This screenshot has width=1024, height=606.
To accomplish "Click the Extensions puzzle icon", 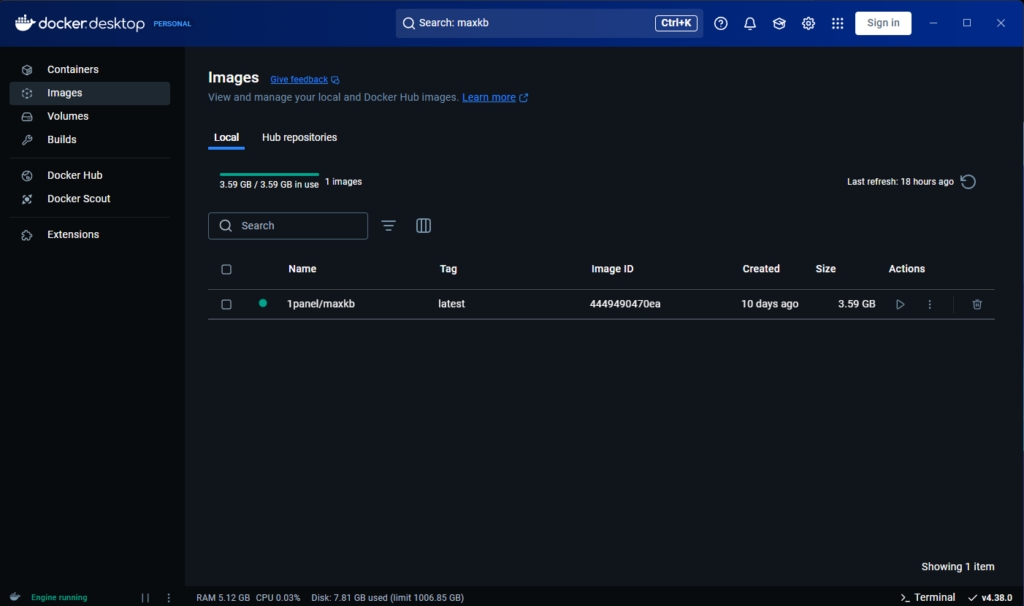I will pyautogui.click(x=27, y=235).
